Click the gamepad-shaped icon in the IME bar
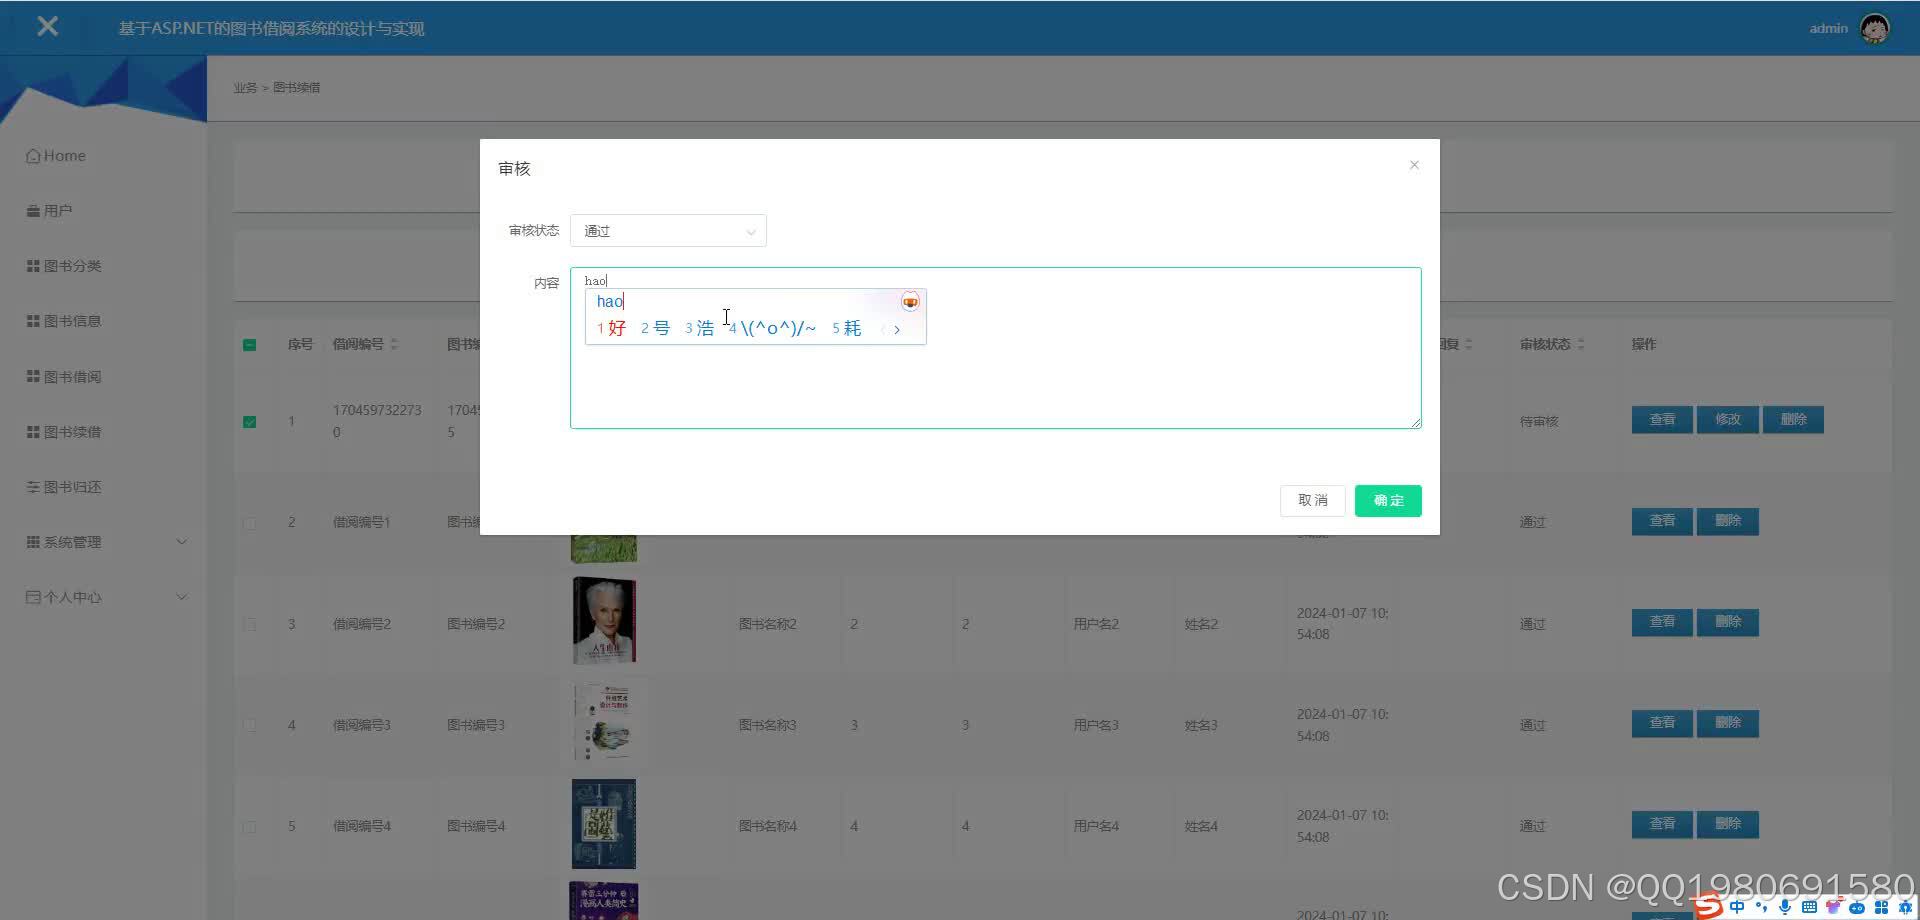 tap(1857, 908)
